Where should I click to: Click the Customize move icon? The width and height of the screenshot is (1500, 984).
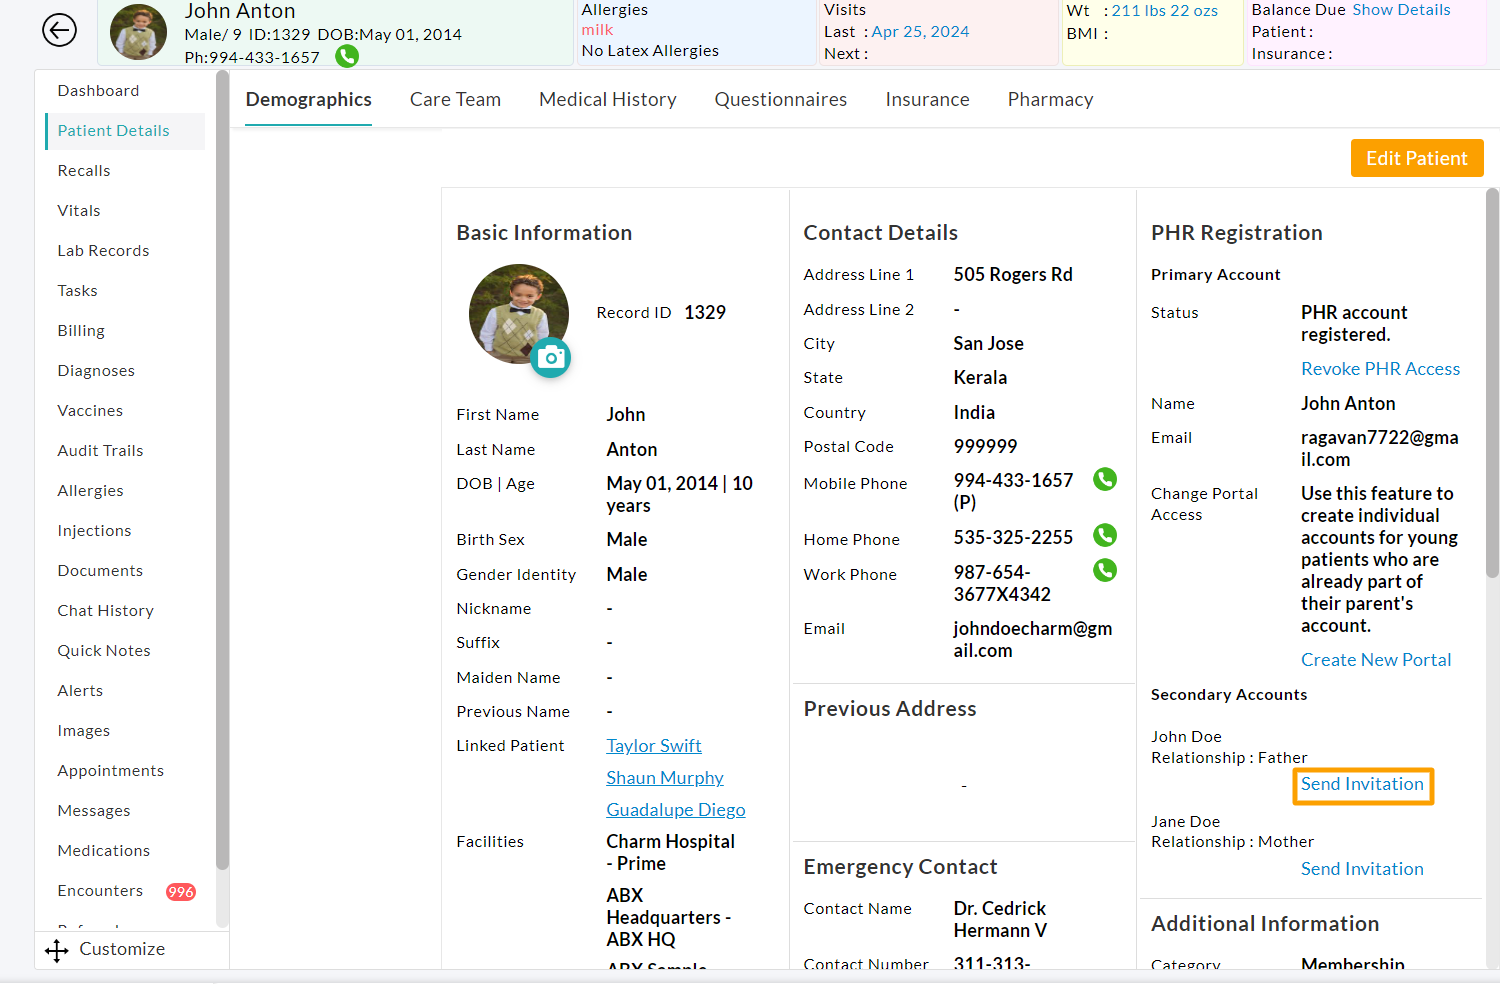point(57,950)
